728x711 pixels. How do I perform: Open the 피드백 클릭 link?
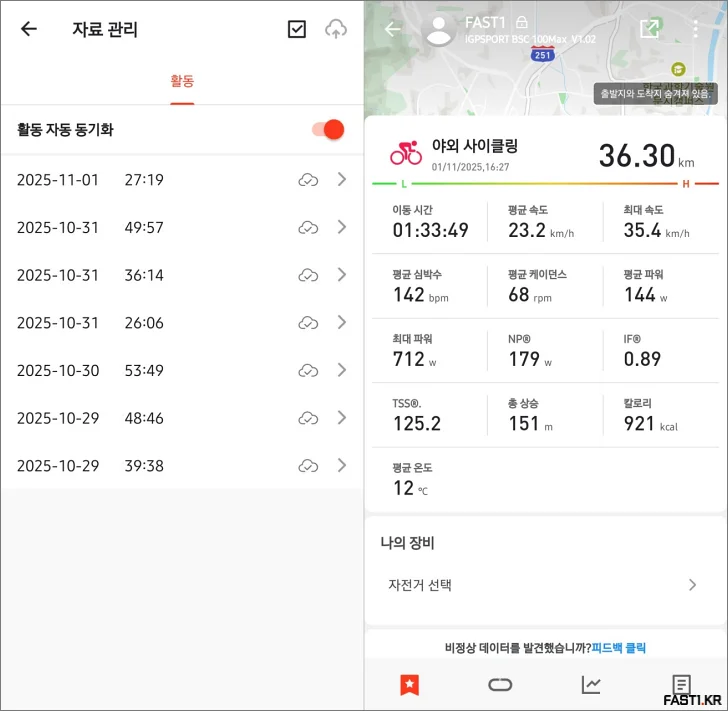coord(618,648)
